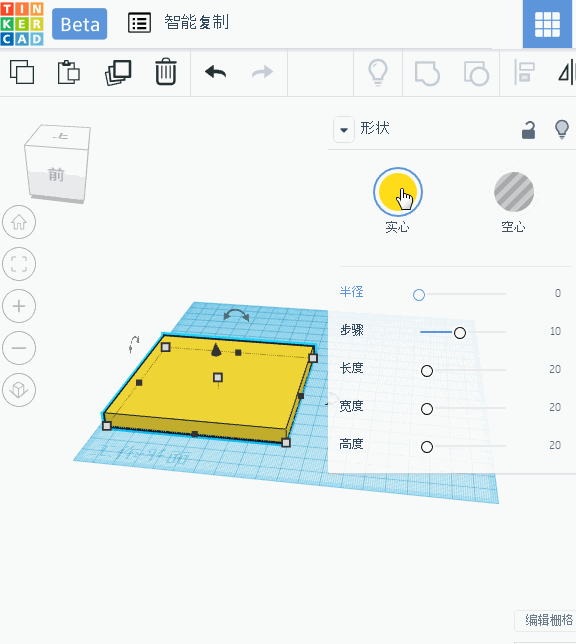Open the designs list icon
Image resolution: width=576 pixels, height=644 pixels.
(x=139, y=23)
